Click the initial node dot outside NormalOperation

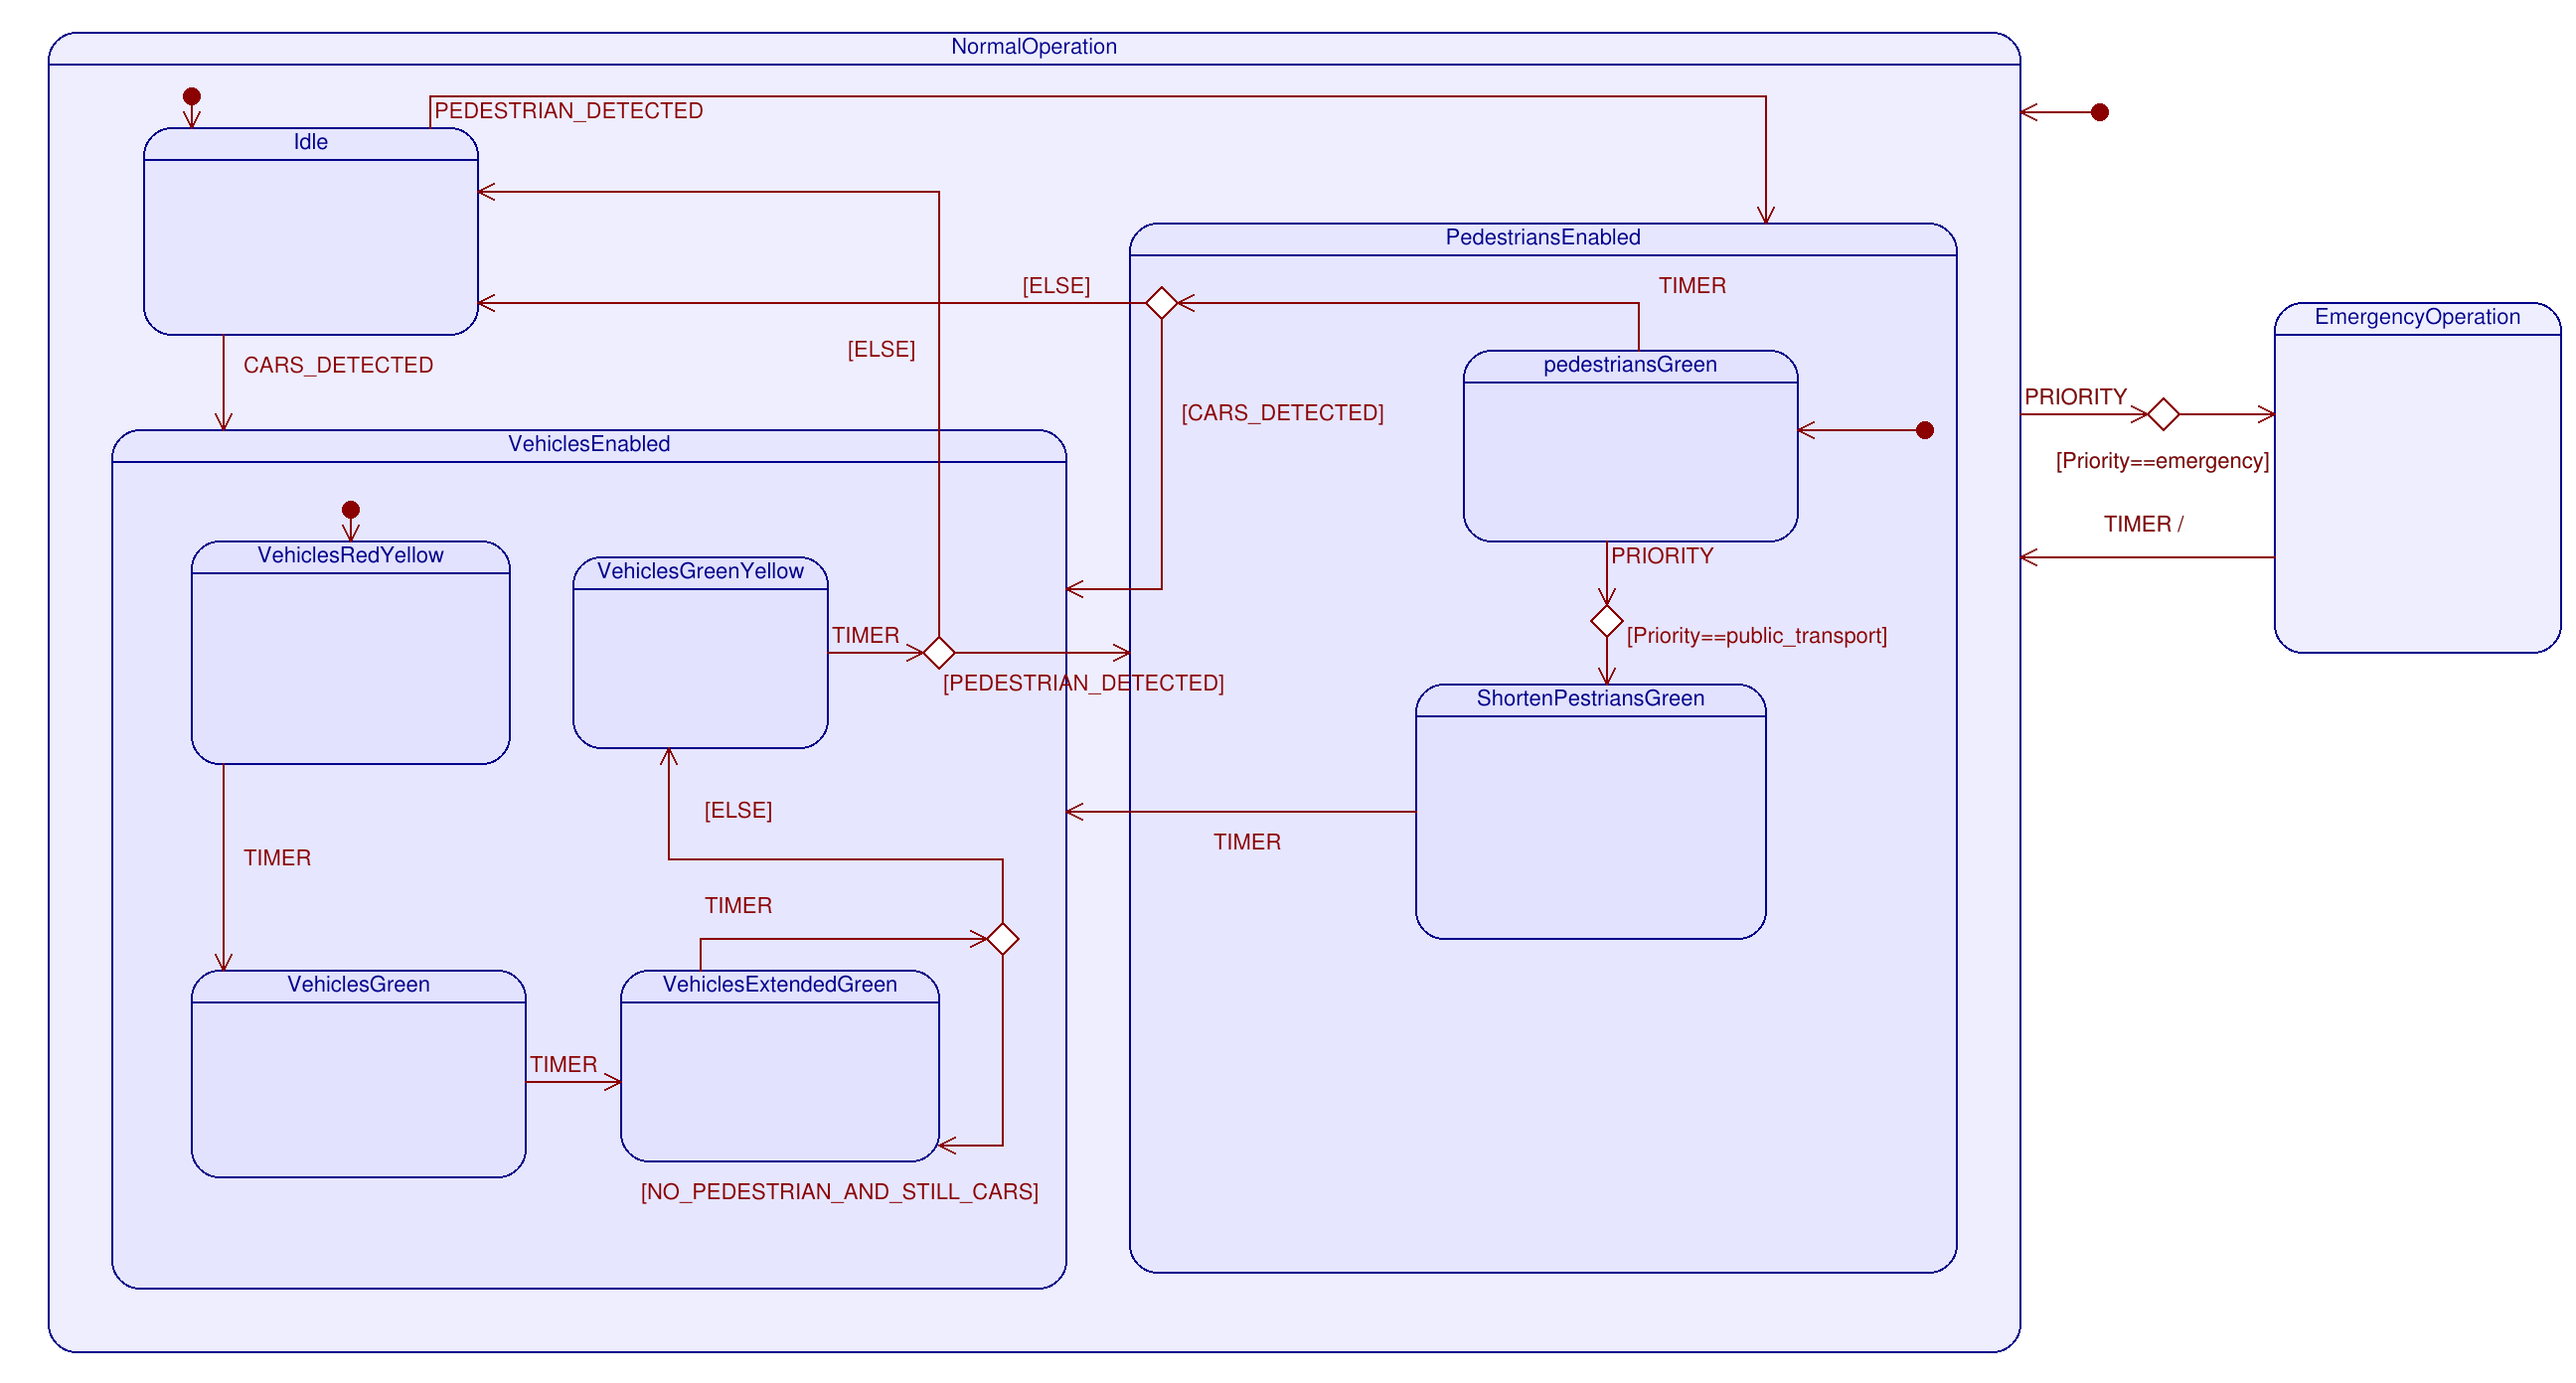pyautogui.click(x=2100, y=112)
